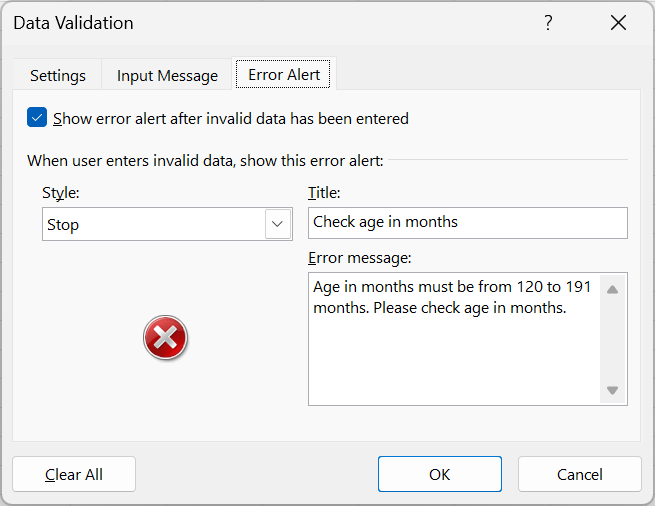The width and height of the screenshot is (655, 506).
Task: Uncheck the show error alert checkbox
Action: click(x=37, y=117)
